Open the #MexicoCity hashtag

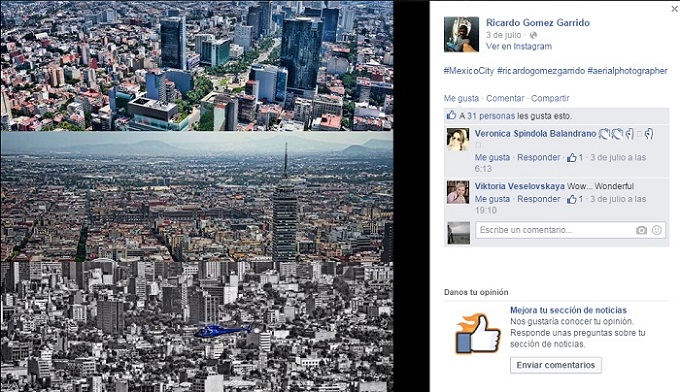click(469, 71)
